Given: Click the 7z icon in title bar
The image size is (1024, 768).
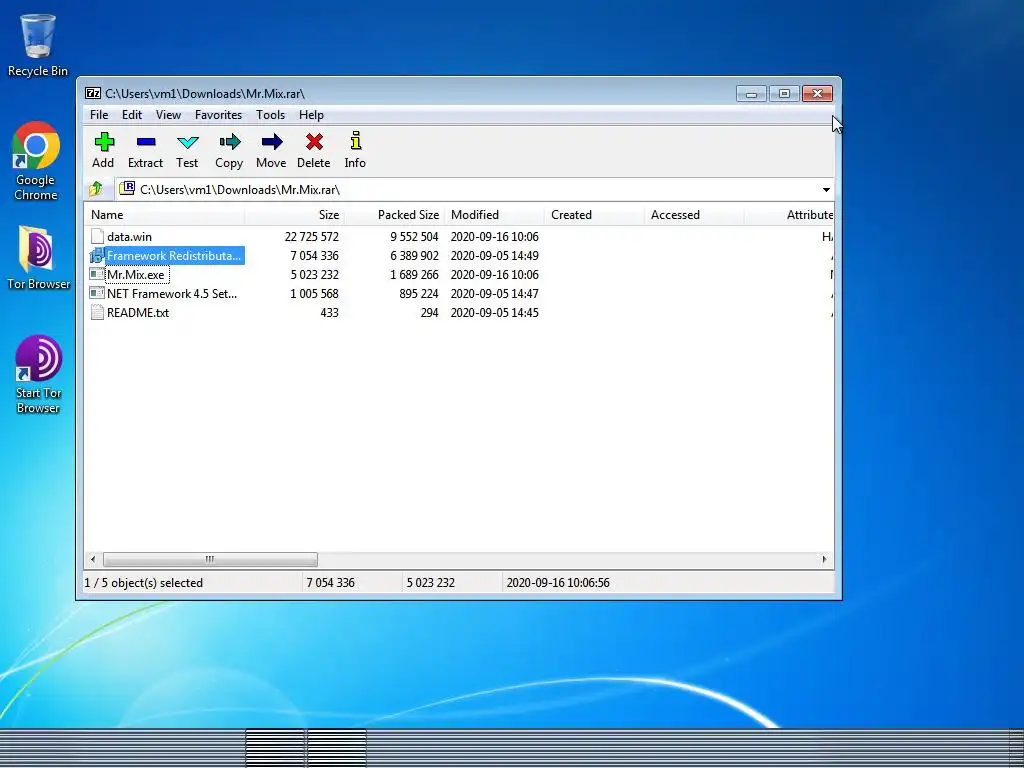Looking at the screenshot, I should click(x=93, y=93).
